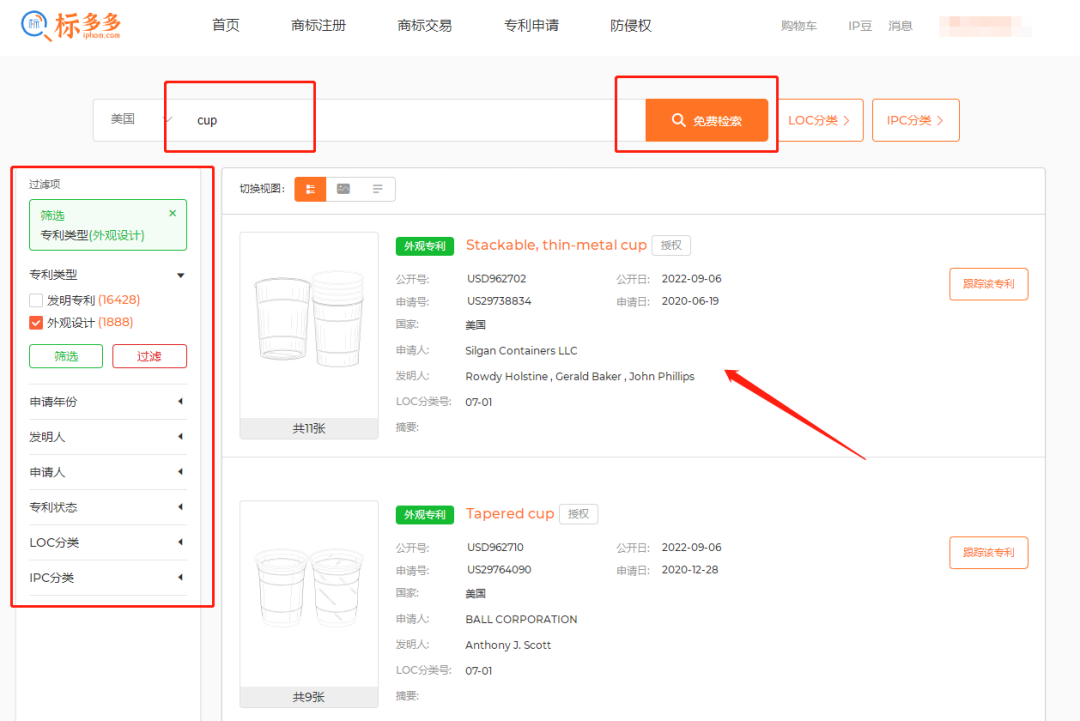Switch to image grid view icon

[343, 189]
